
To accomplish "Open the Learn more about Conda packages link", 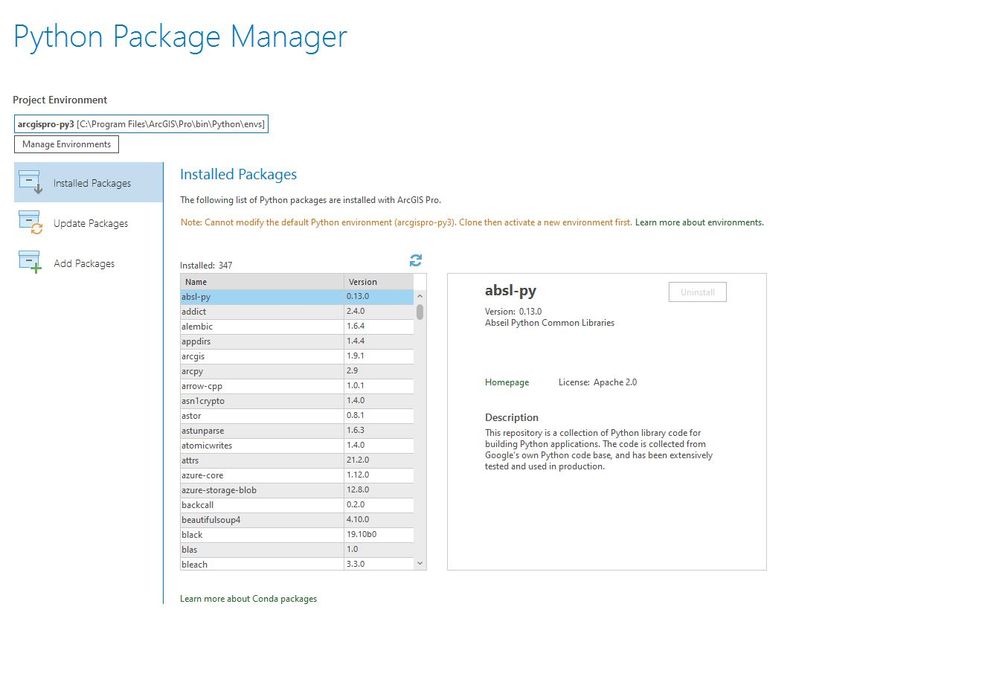I will tap(248, 599).
